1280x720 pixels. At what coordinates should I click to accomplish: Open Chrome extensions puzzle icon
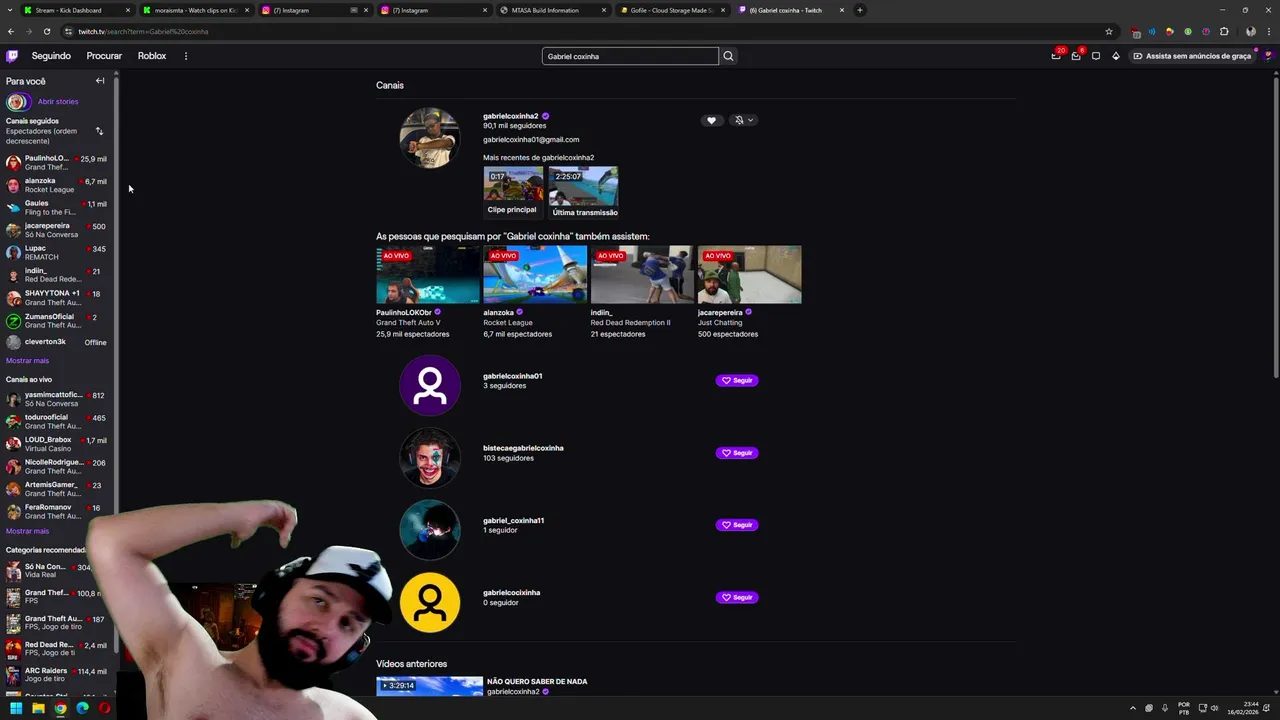[x=1224, y=31]
